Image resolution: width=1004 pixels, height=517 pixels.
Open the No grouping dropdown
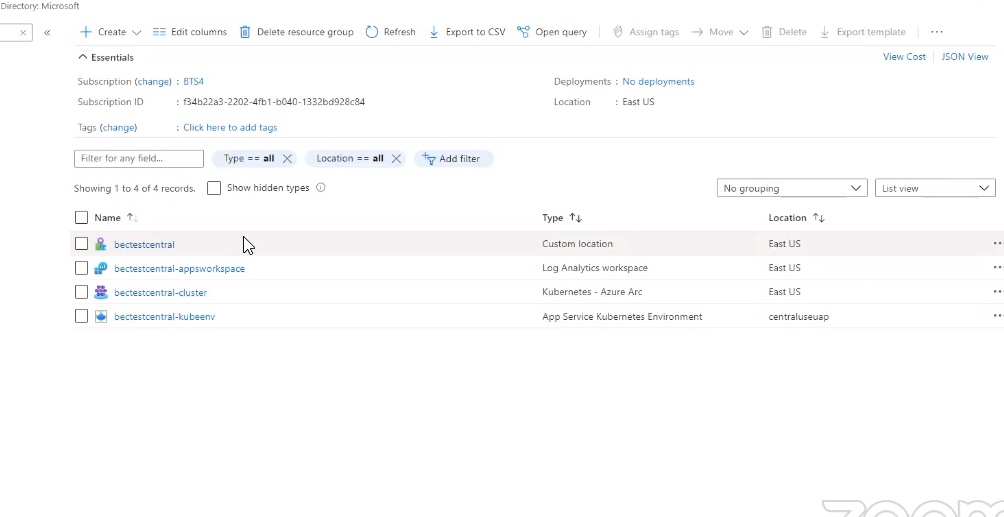pyautogui.click(x=792, y=188)
